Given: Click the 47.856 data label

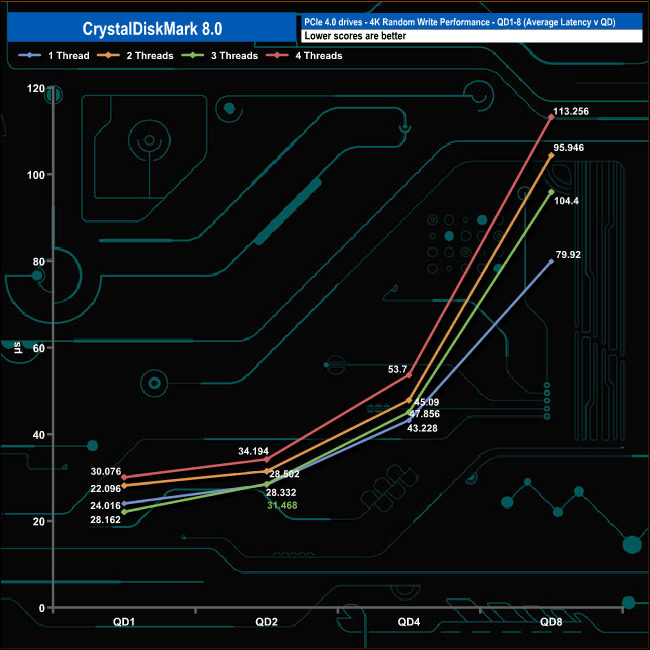Looking at the screenshot, I should 424,414.
